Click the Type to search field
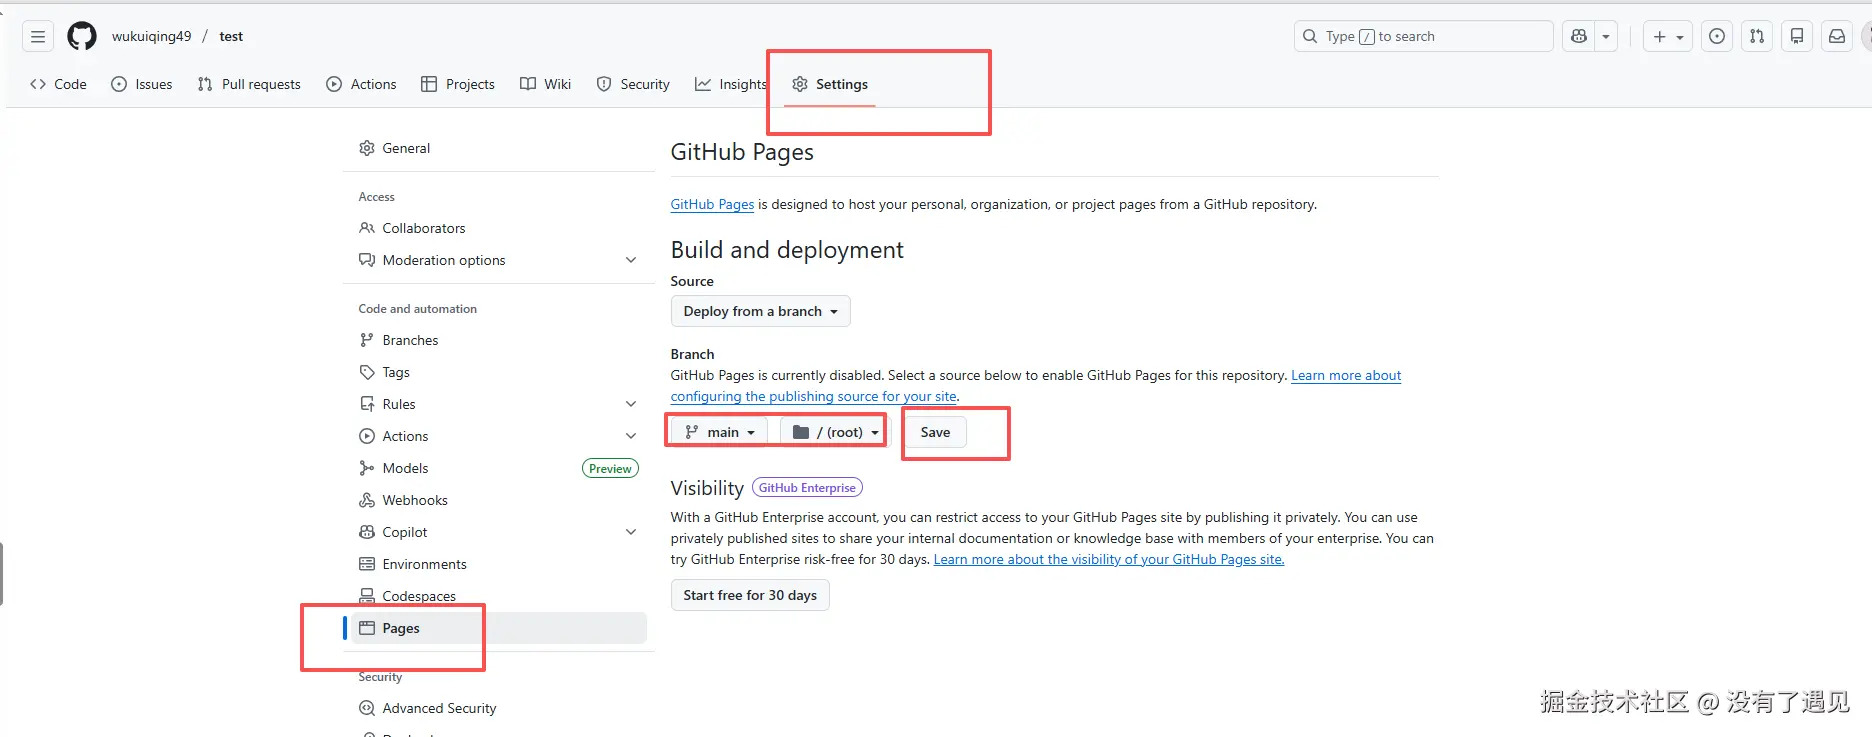 coord(1423,37)
